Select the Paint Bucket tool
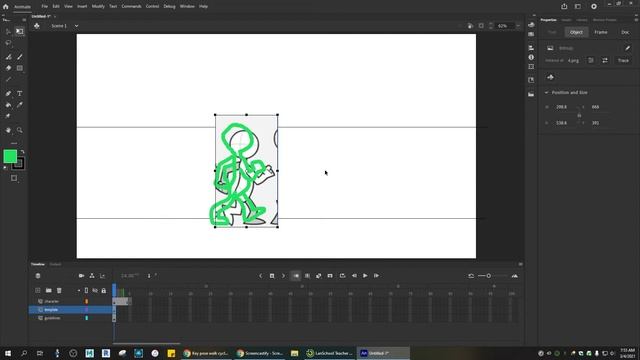Image resolution: width=640 pixels, height=360 pixels. [x=8, y=105]
